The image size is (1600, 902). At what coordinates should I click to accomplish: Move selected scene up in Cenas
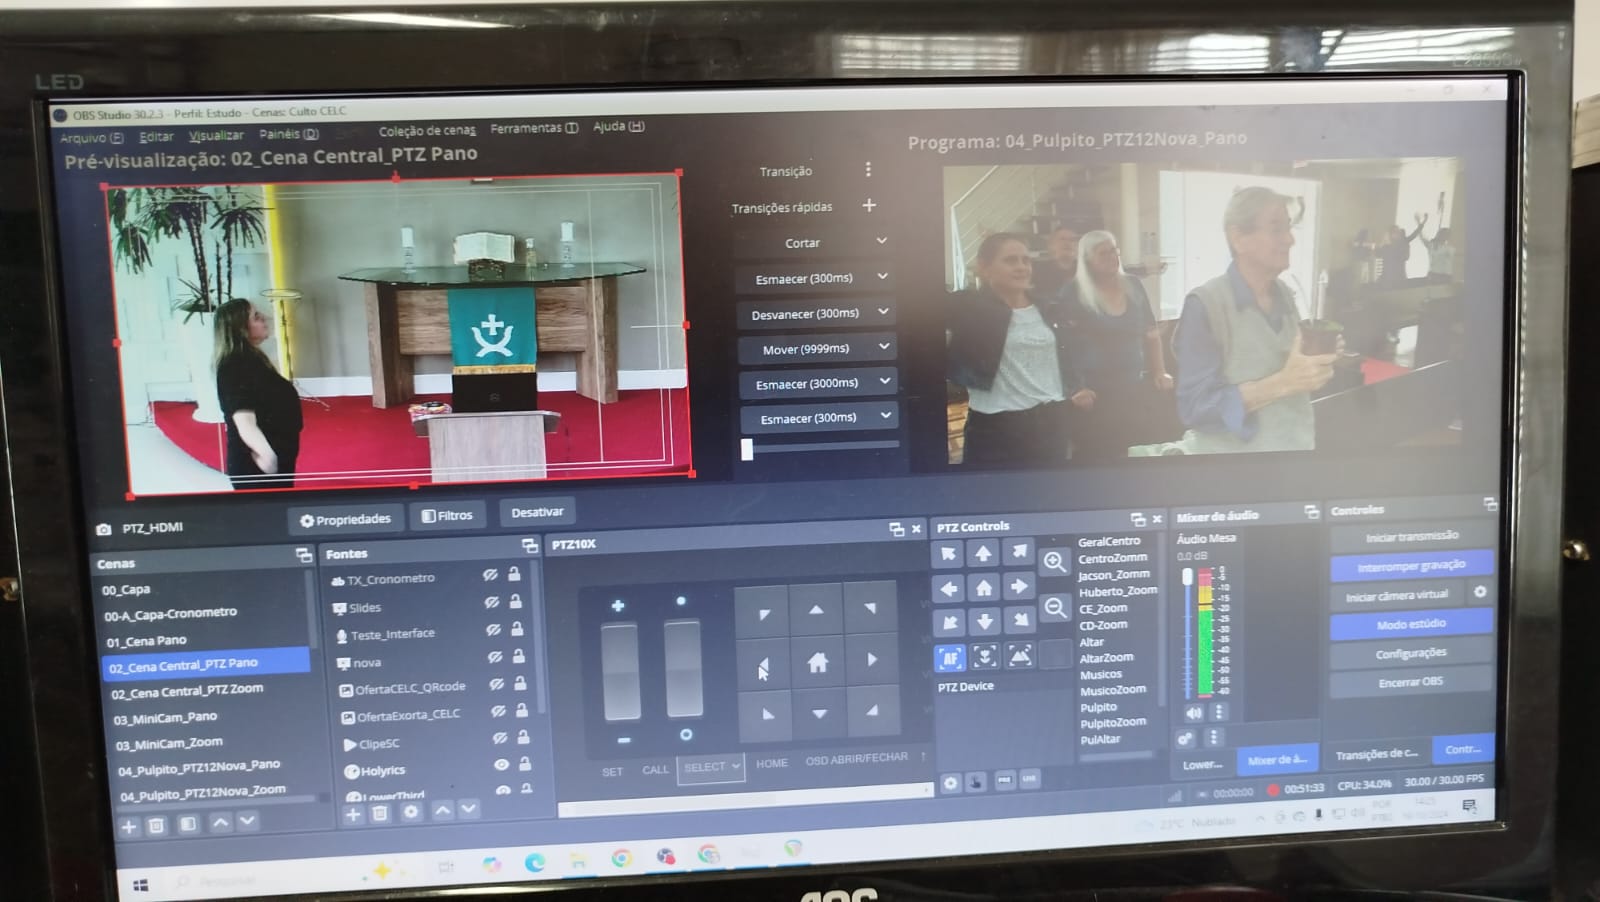point(220,823)
